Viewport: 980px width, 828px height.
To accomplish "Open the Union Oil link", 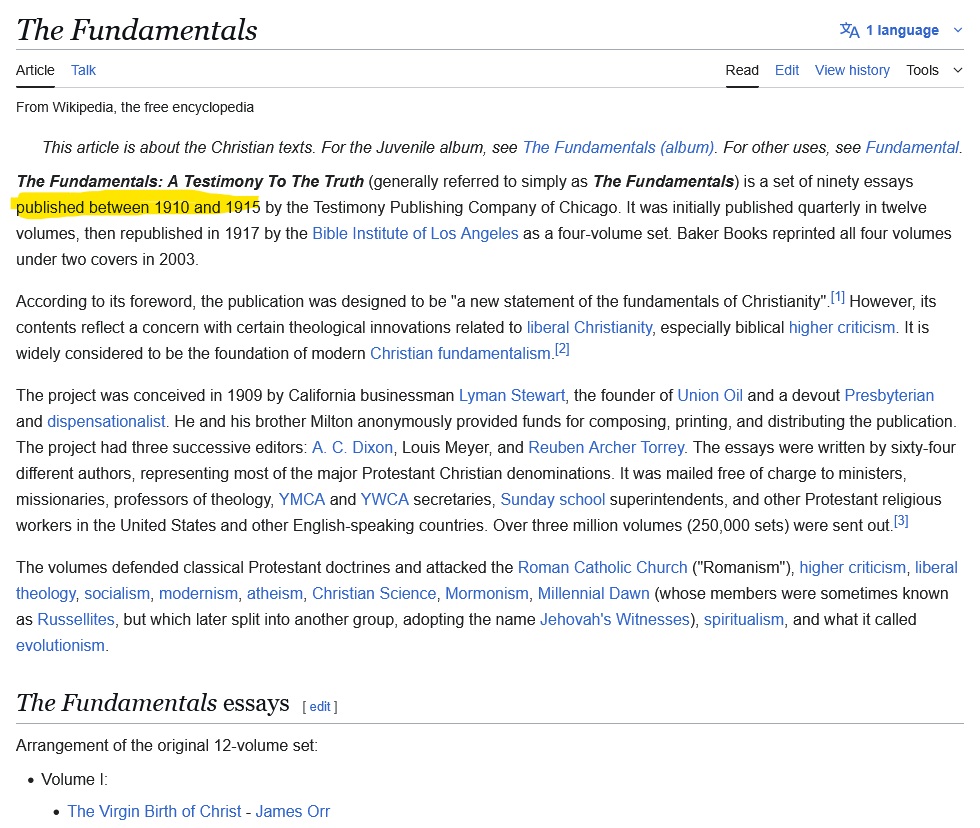I will 710,396.
